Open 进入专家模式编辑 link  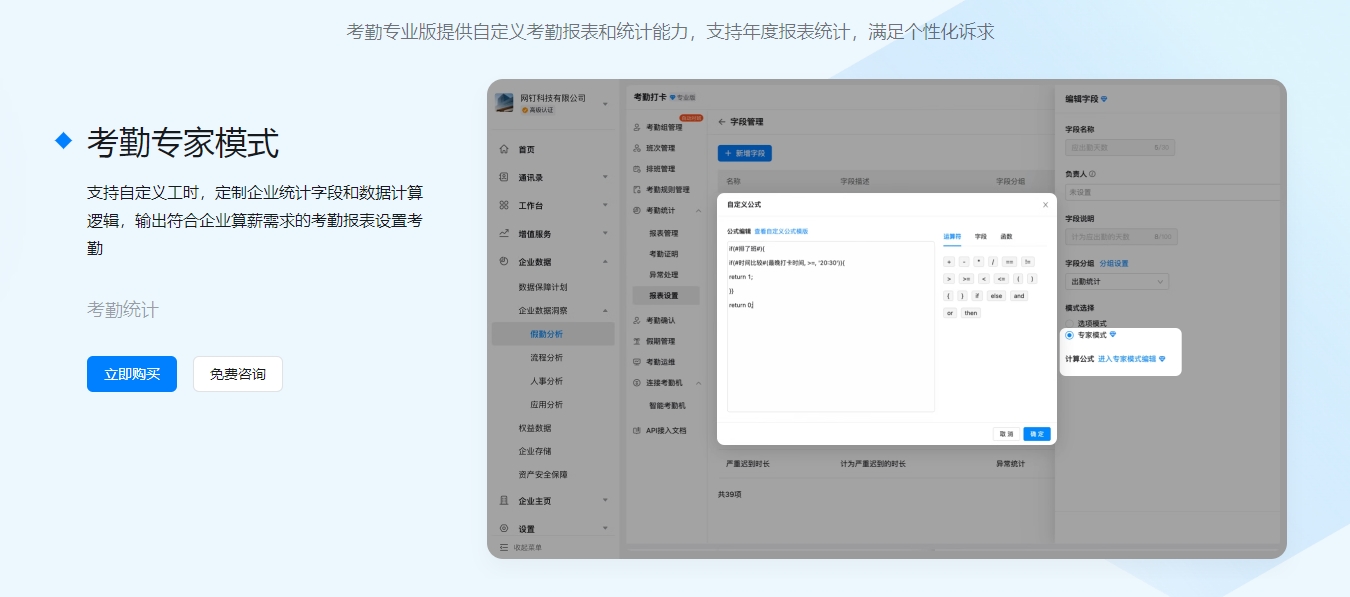(1127, 358)
